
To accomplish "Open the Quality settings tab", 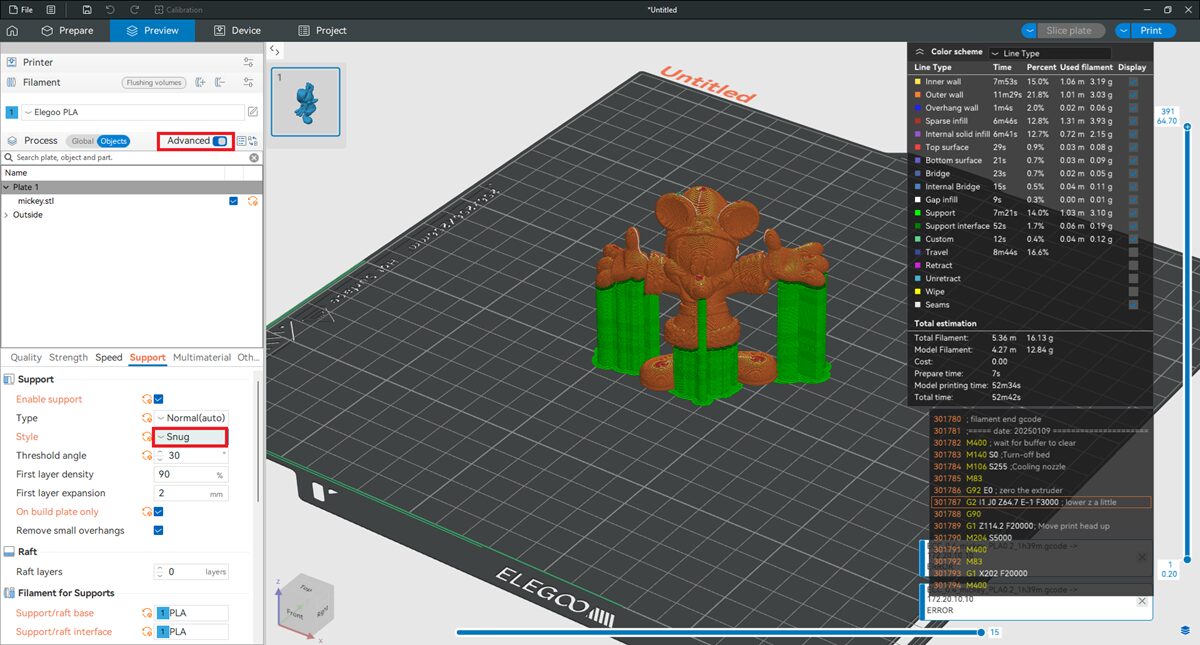I will [x=26, y=358].
